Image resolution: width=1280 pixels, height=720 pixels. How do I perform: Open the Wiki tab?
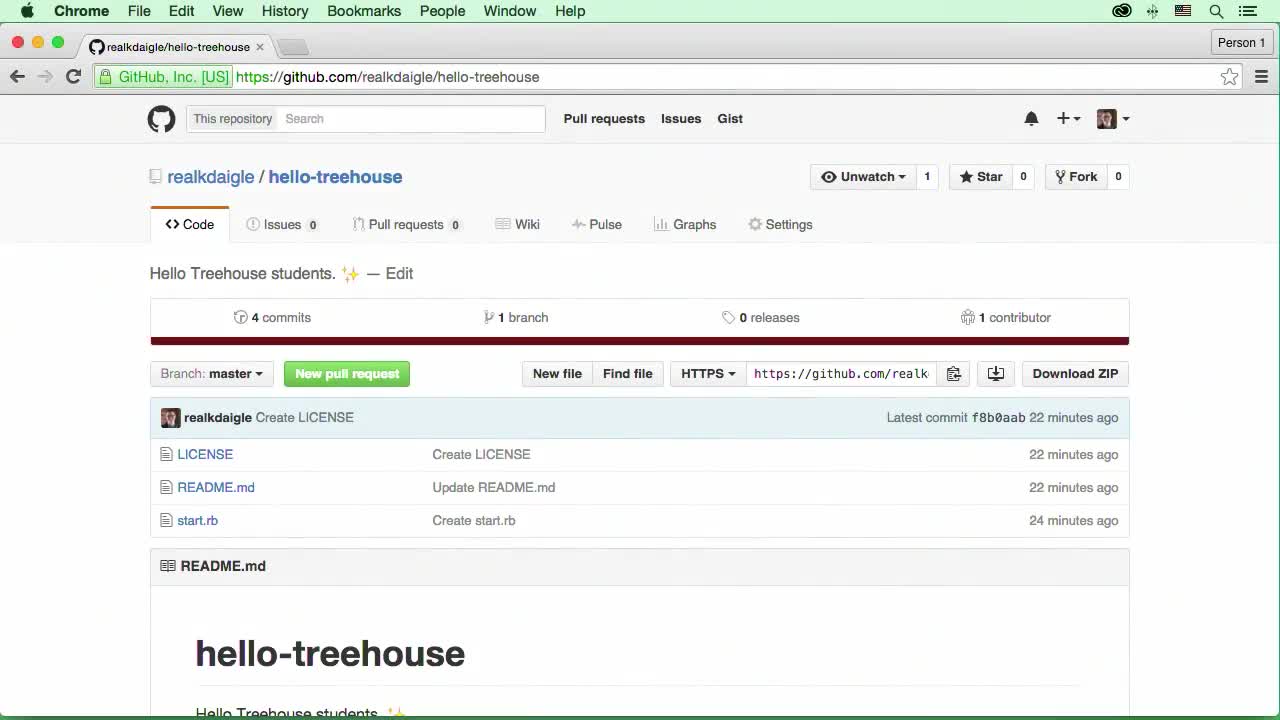517,225
